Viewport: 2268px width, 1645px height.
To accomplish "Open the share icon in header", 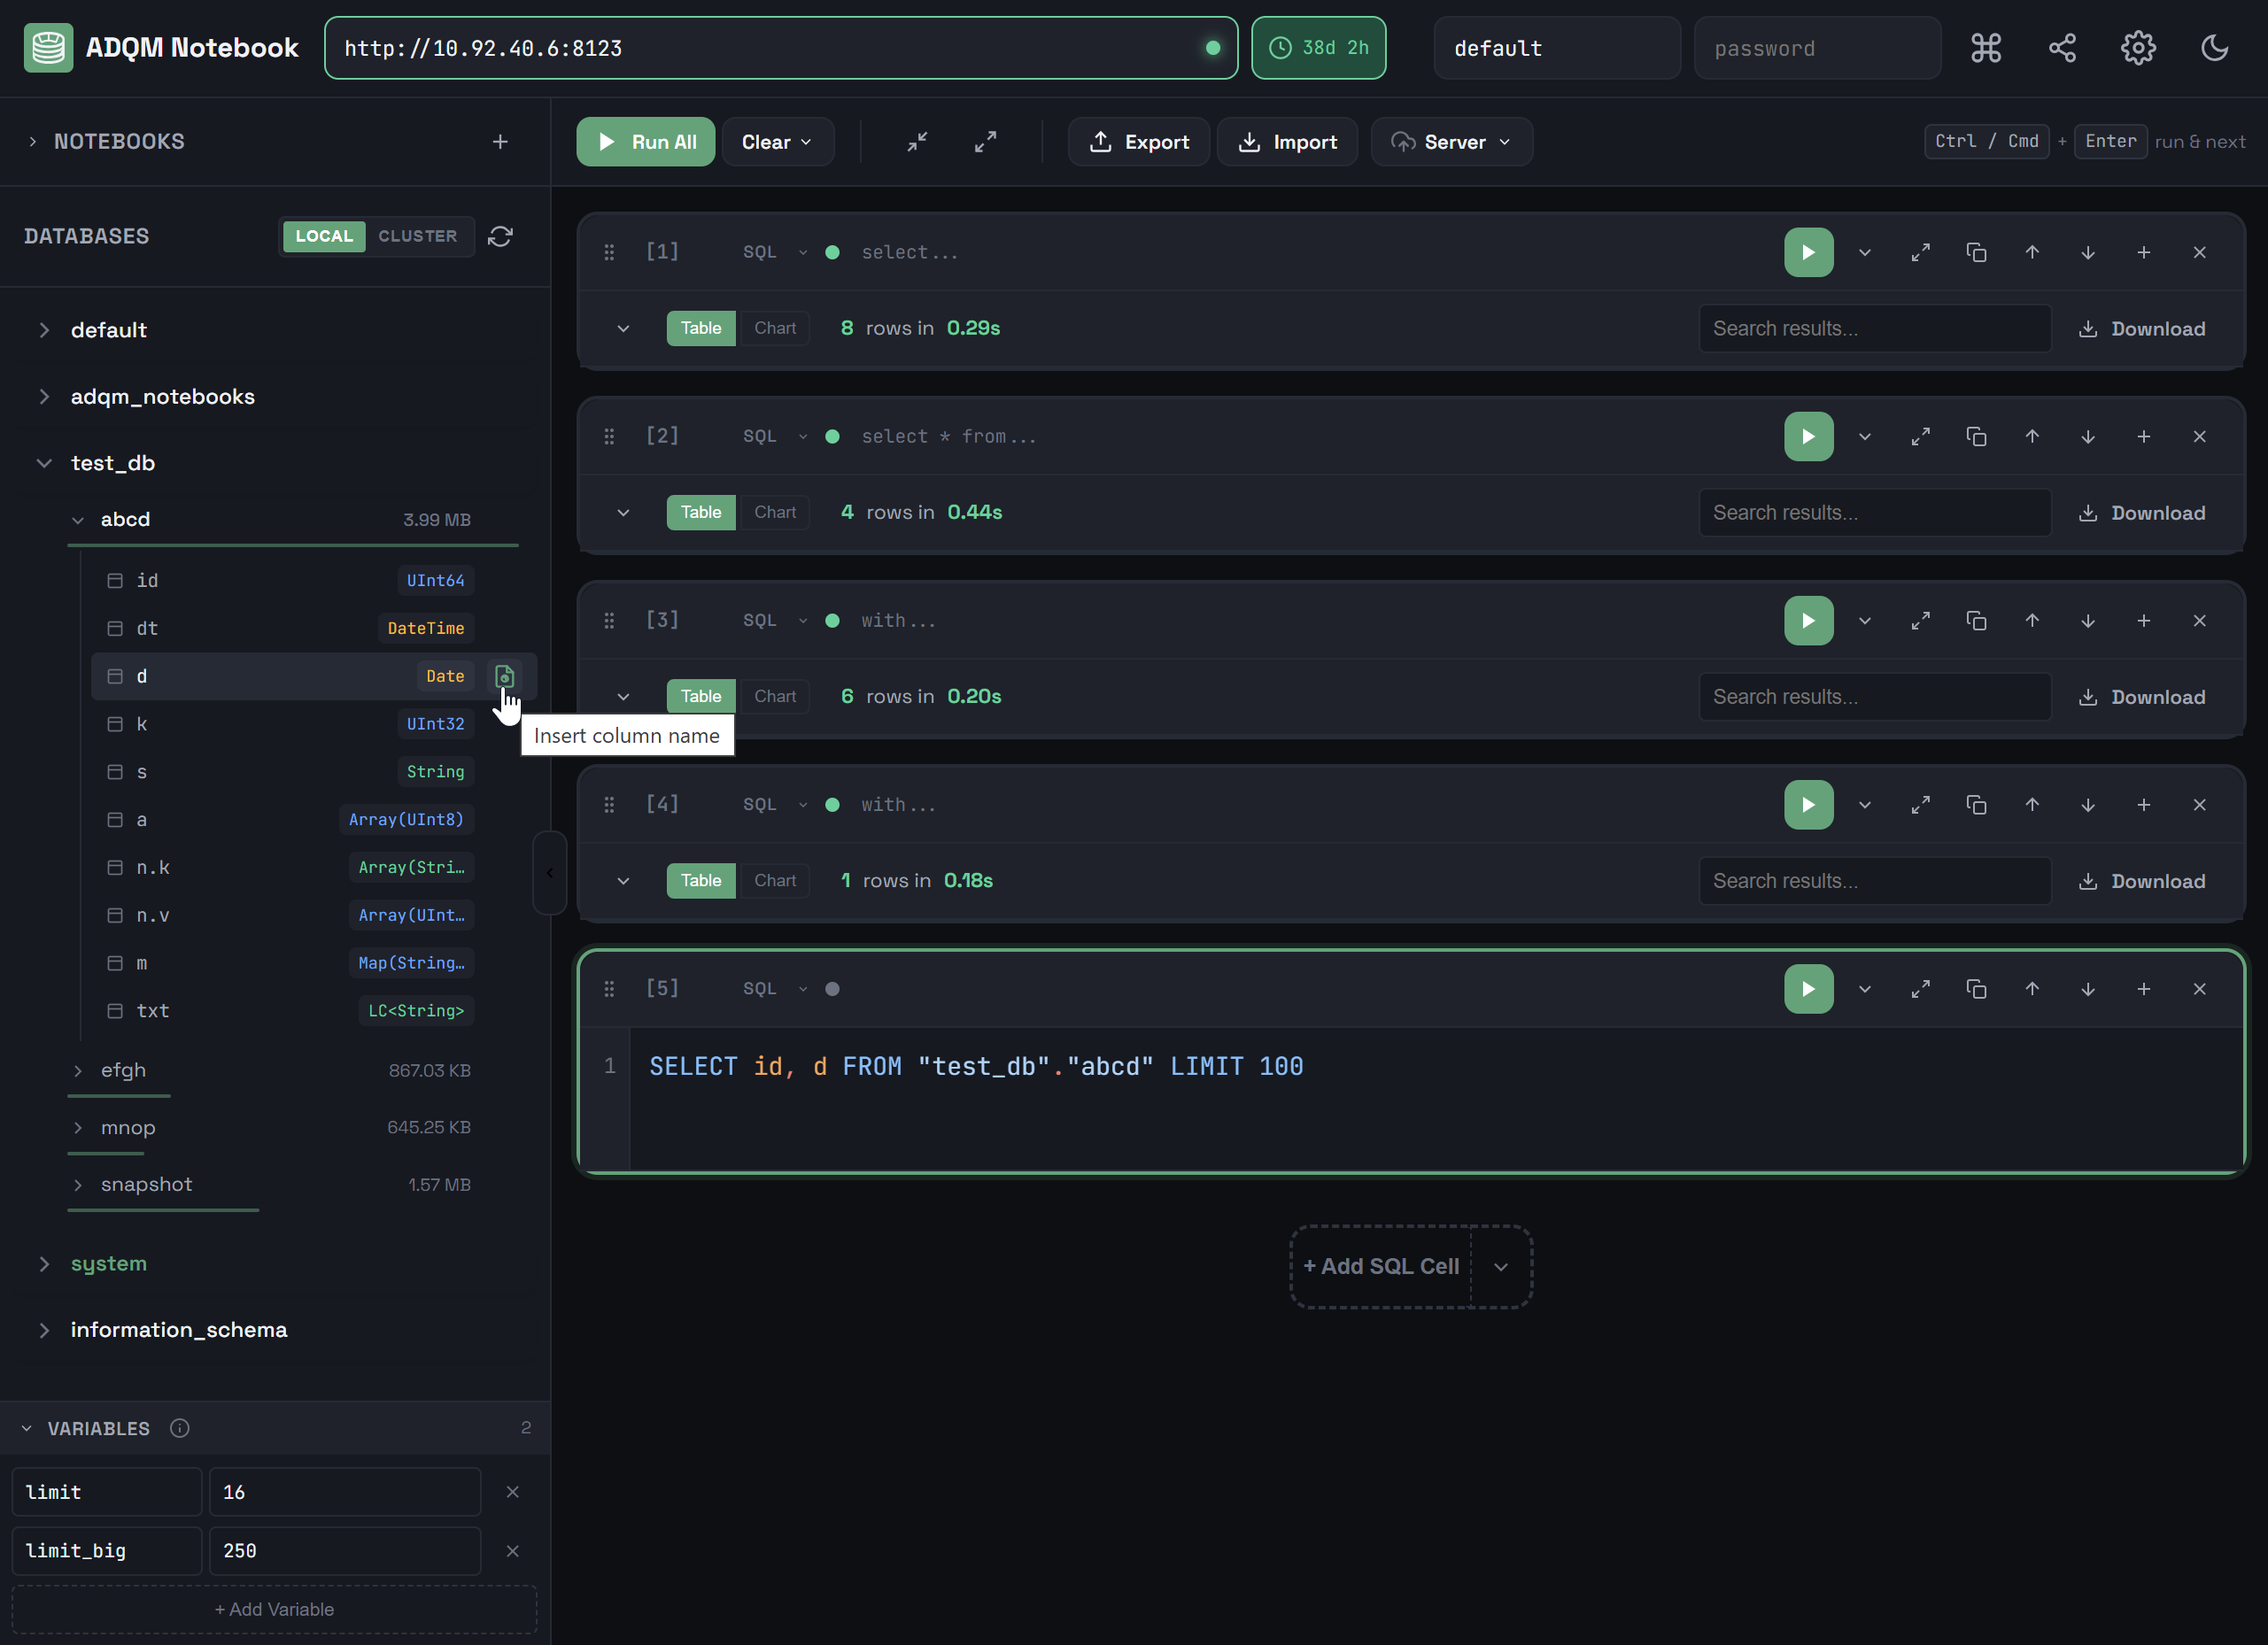I will coord(2062,48).
